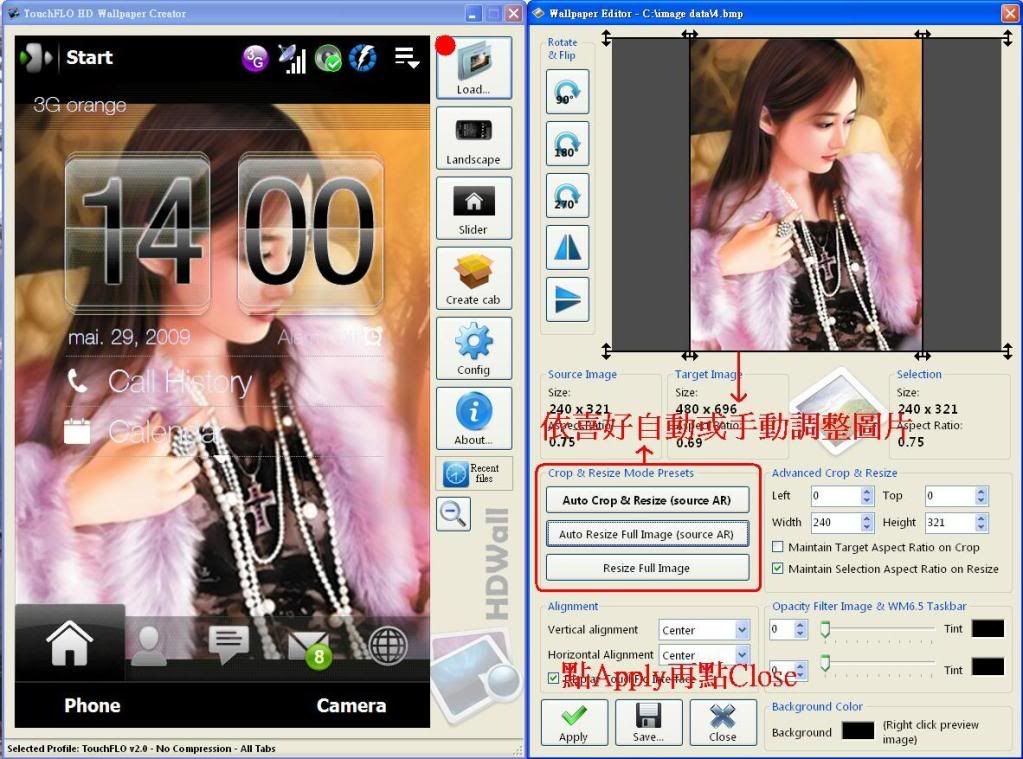This screenshot has width=1023, height=759.
Task: Click the Left crop value field
Action: click(x=836, y=496)
